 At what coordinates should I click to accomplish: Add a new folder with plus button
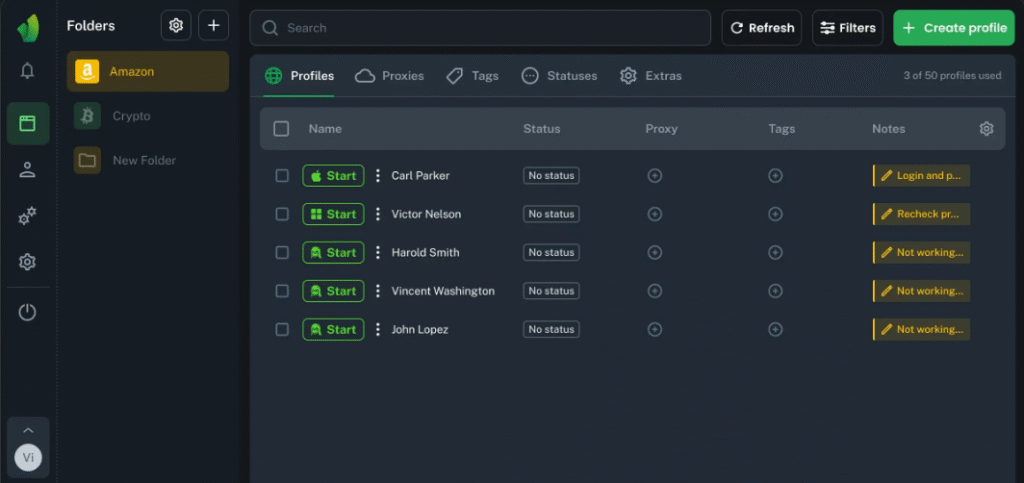[213, 26]
